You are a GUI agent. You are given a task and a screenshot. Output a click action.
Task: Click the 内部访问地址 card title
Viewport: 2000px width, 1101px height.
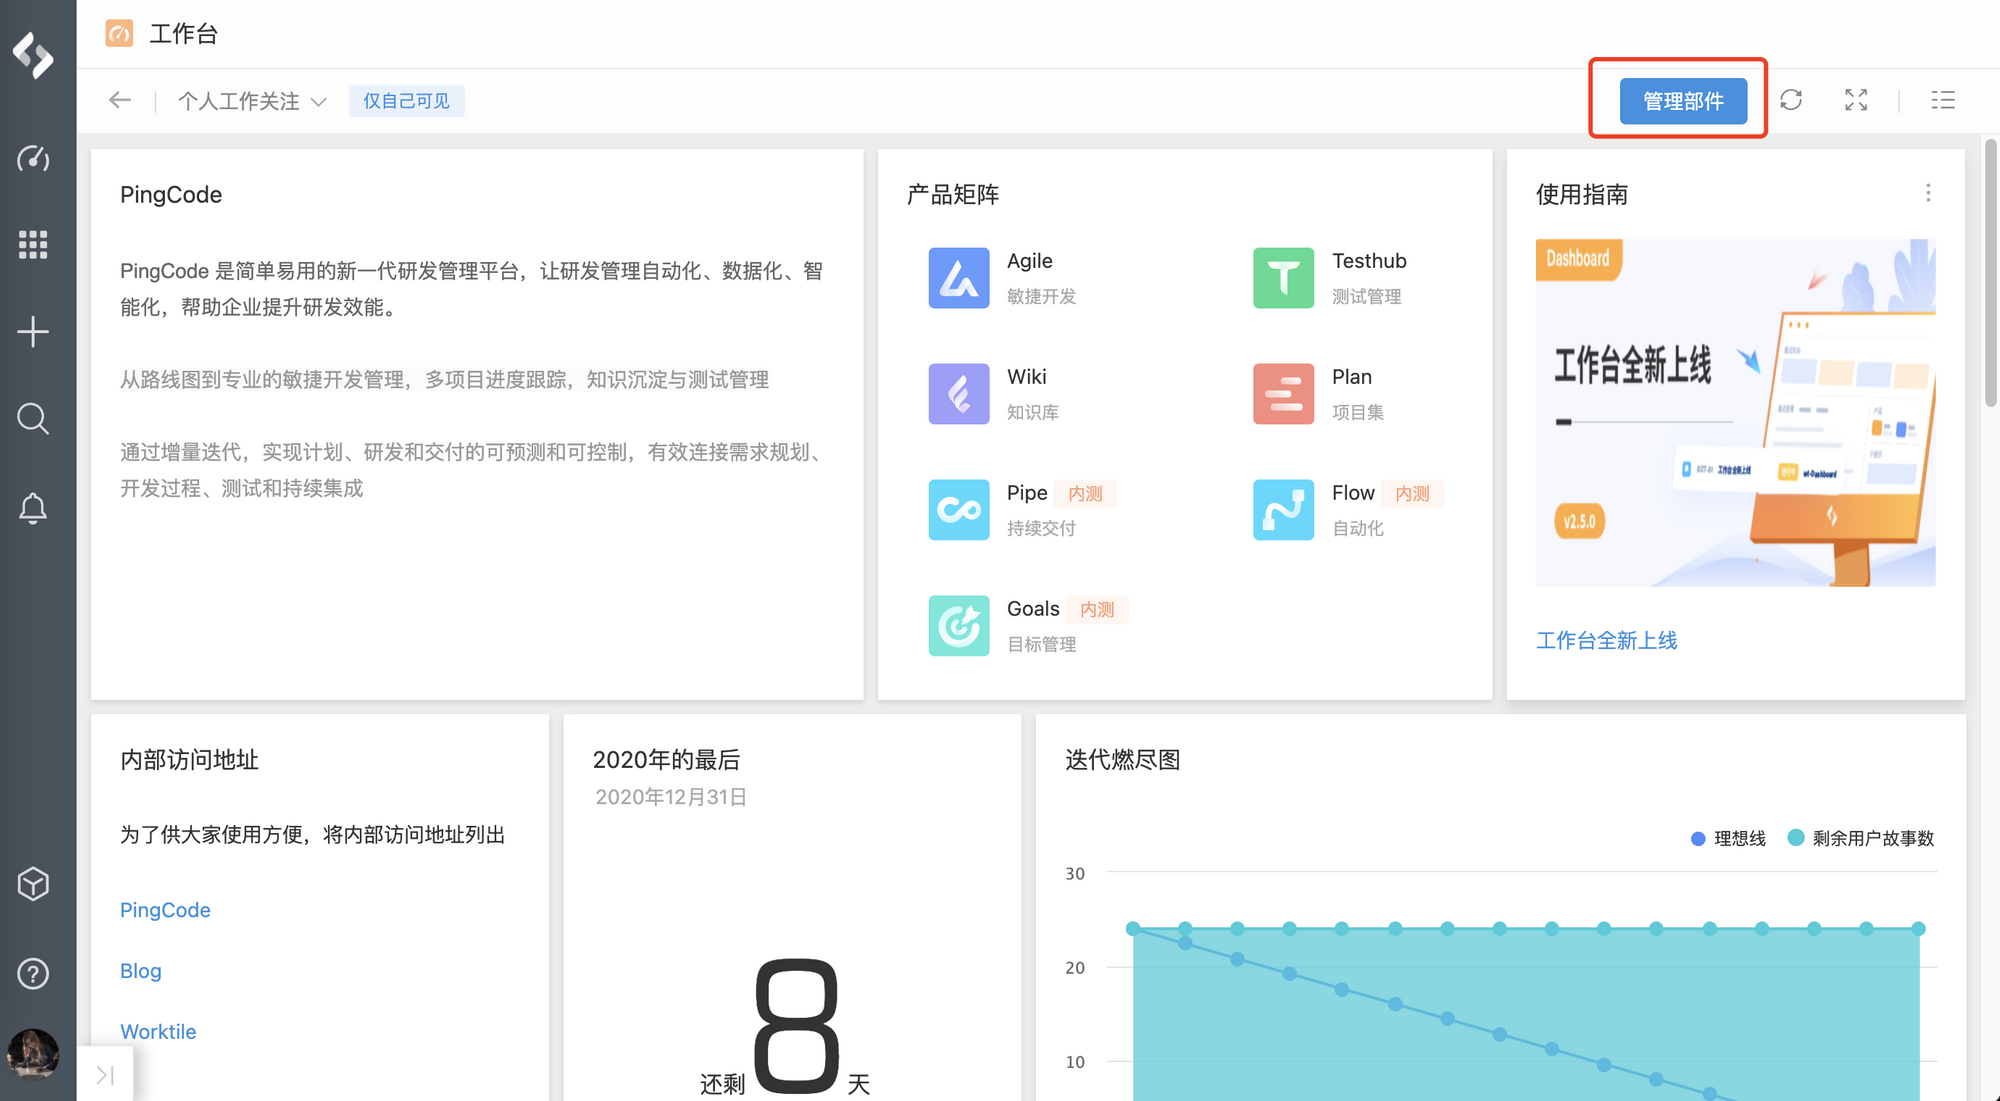189,760
